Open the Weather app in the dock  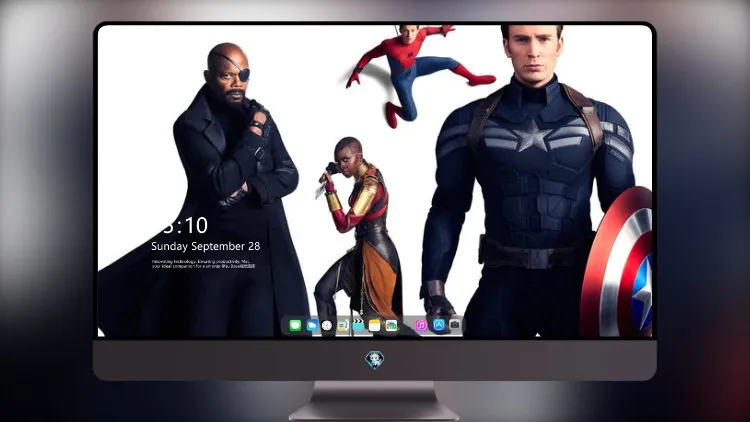point(312,325)
